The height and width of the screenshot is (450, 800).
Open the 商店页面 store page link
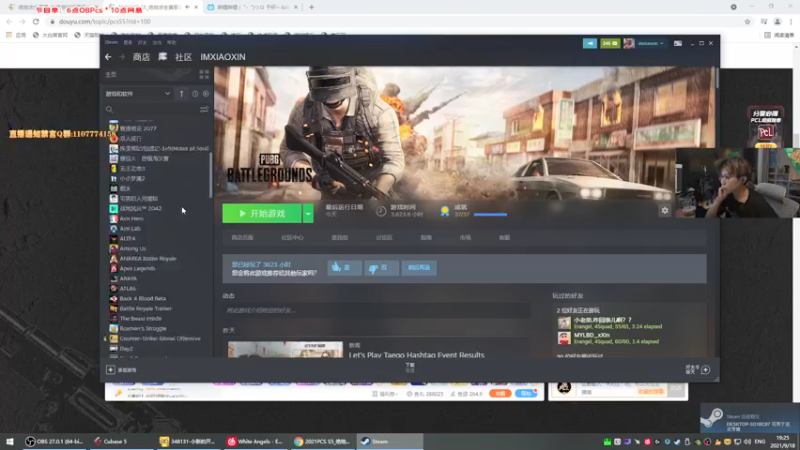[x=242, y=238]
